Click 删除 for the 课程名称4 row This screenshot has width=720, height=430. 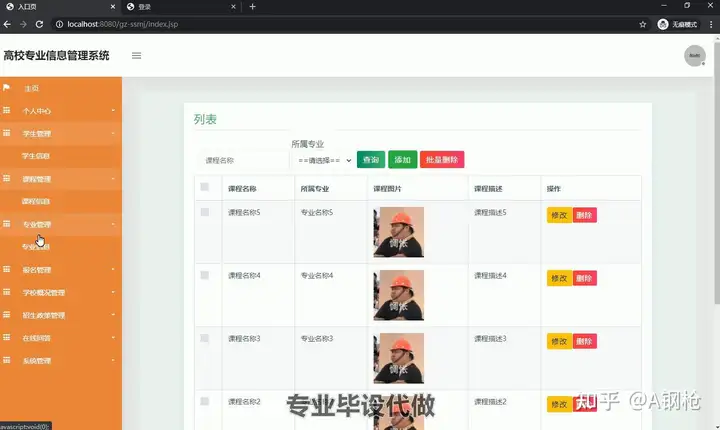(x=584, y=278)
